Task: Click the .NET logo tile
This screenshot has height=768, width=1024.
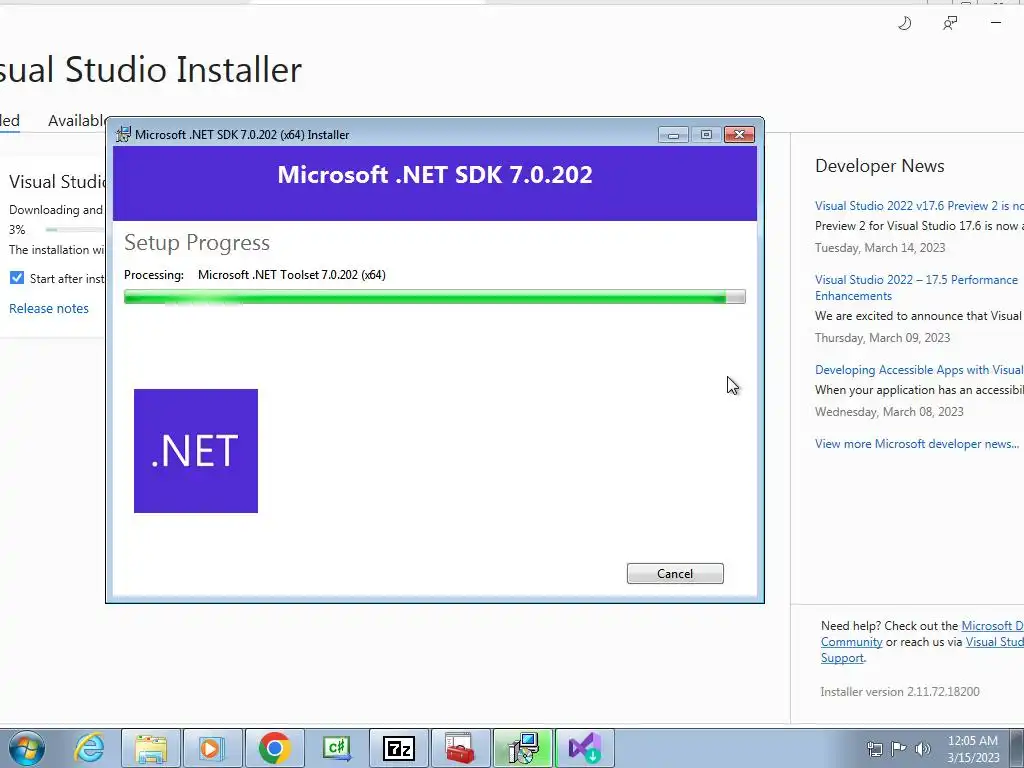Action: pos(196,451)
